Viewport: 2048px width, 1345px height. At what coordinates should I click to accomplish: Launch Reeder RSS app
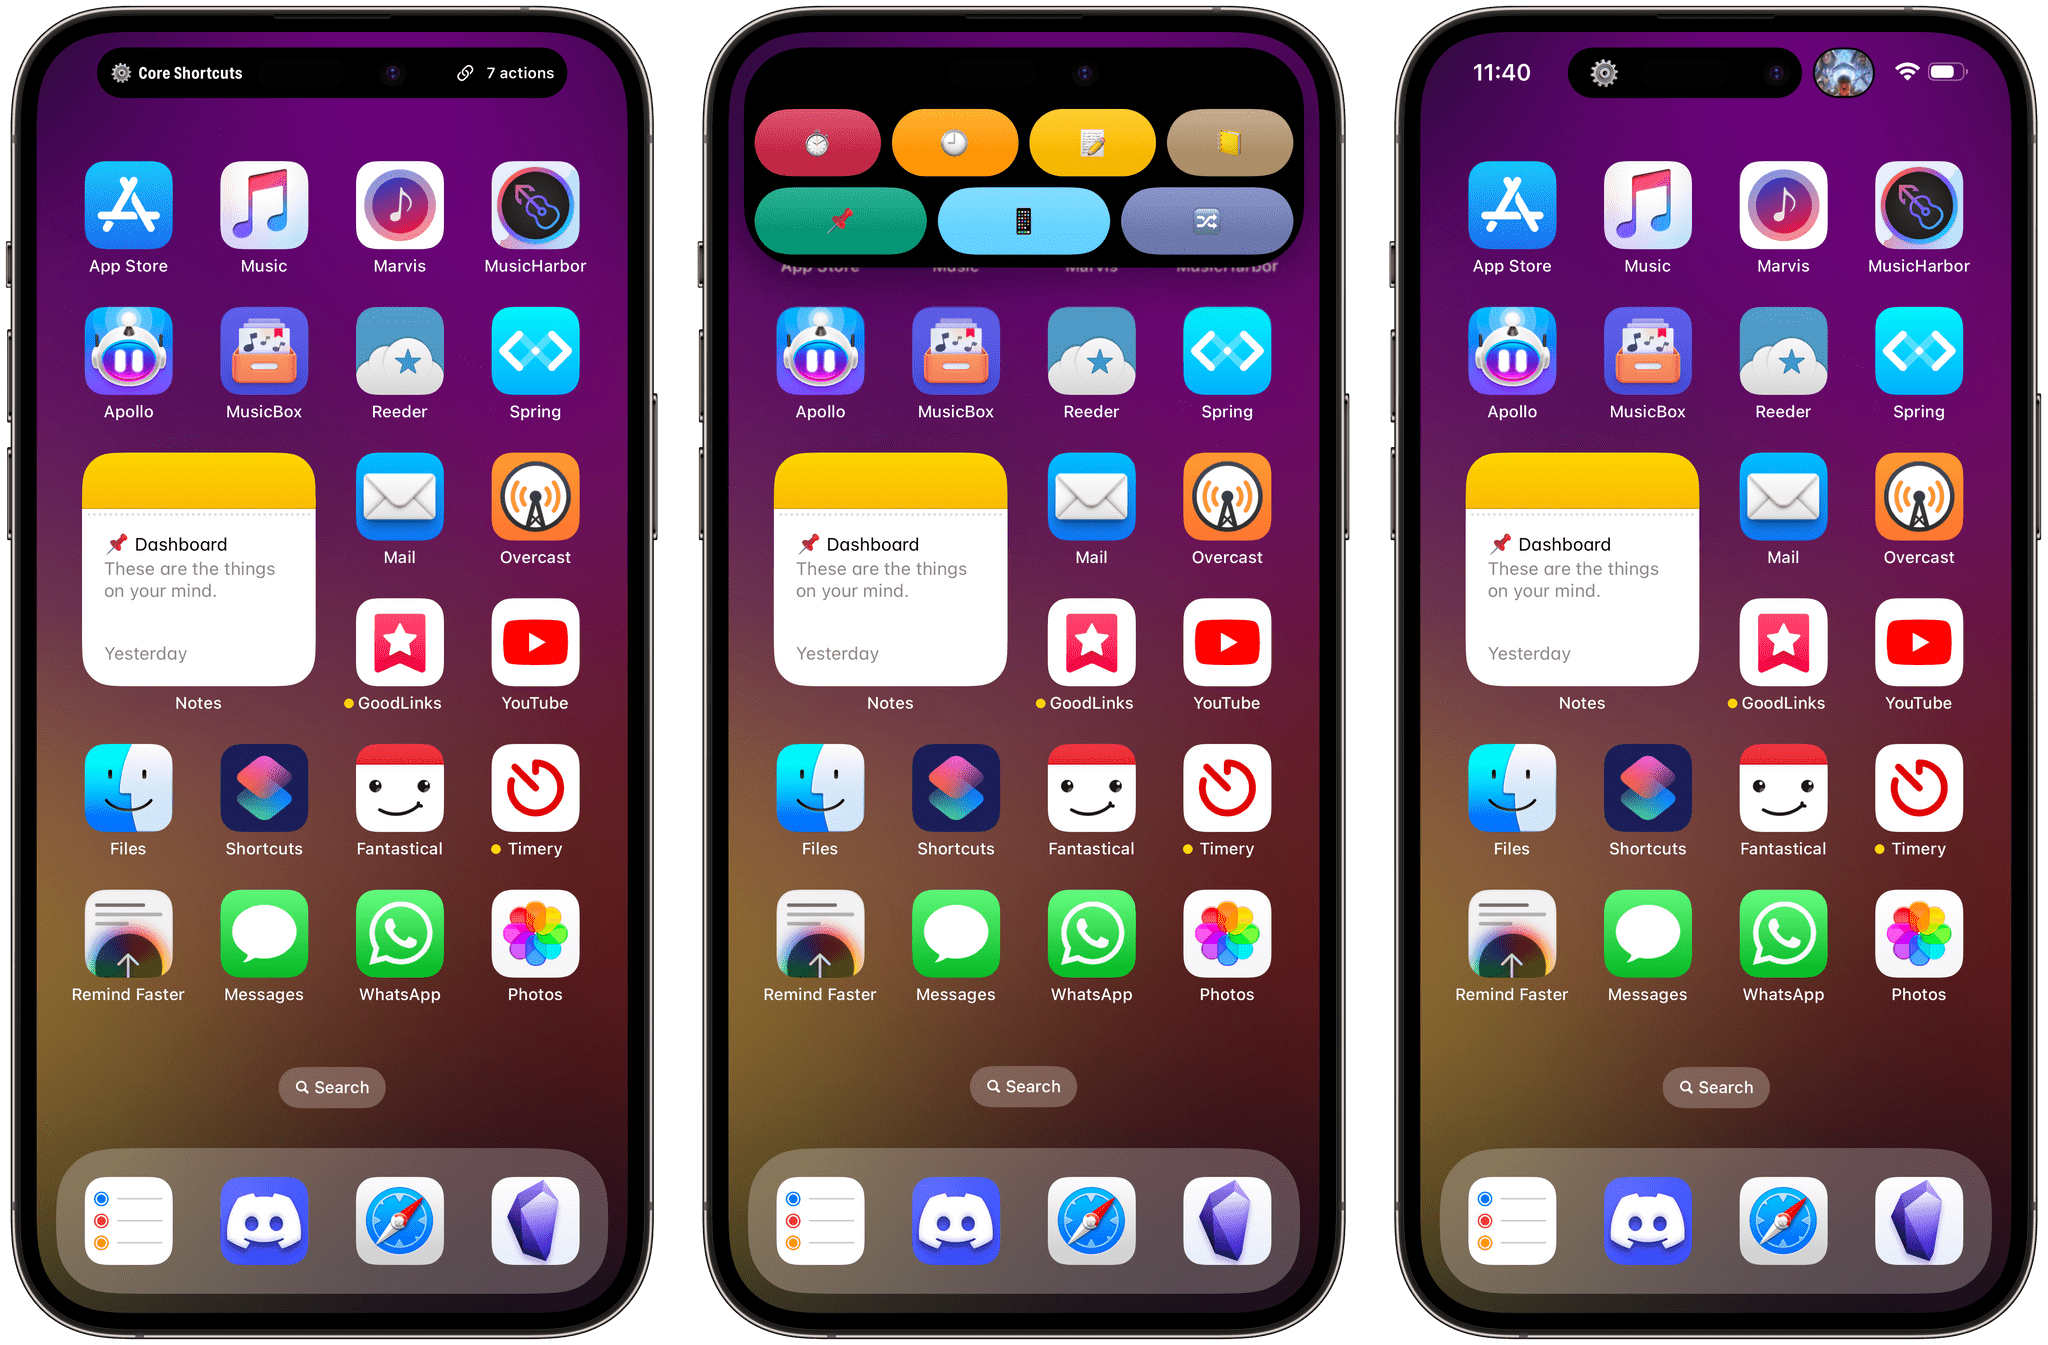(399, 369)
